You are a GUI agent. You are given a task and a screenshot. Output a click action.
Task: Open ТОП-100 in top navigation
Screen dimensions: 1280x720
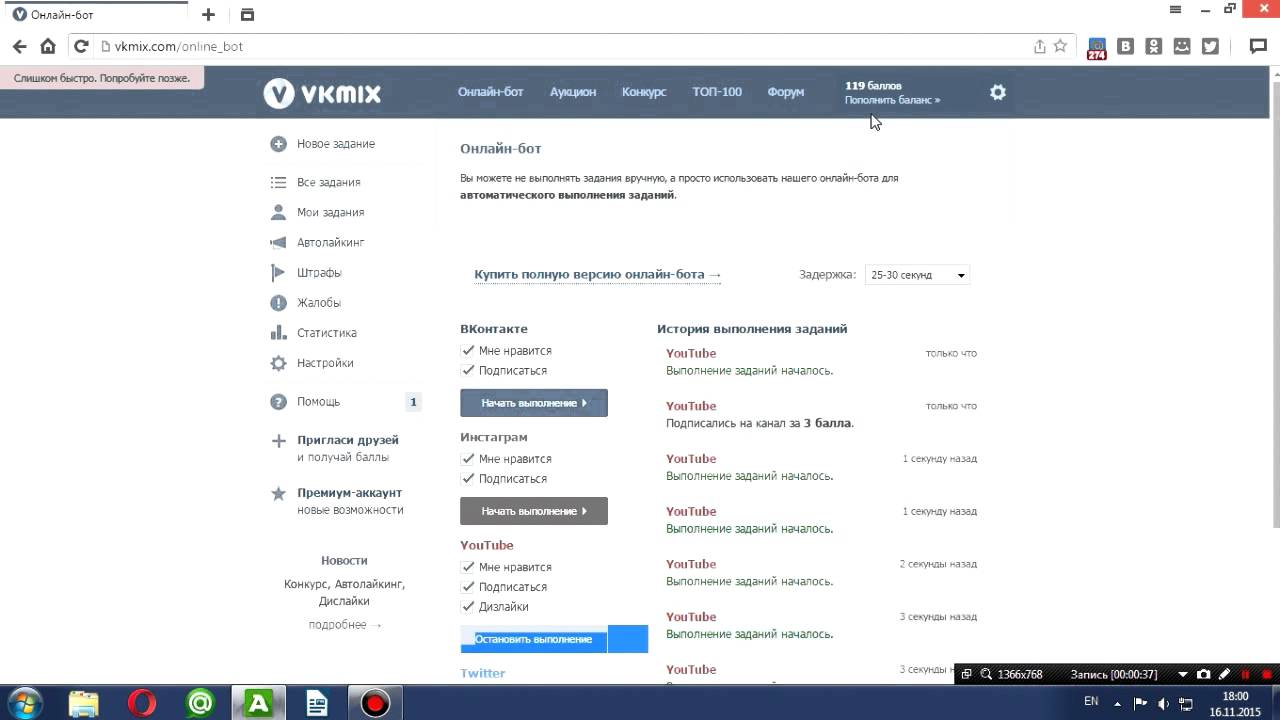pyautogui.click(x=717, y=92)
